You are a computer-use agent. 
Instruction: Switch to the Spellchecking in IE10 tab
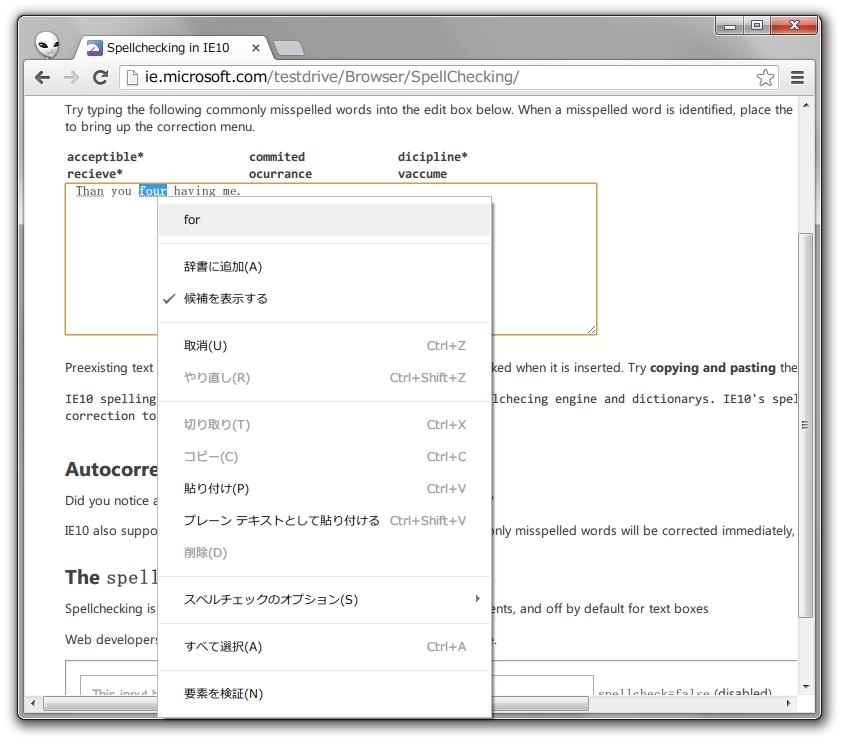170,47
